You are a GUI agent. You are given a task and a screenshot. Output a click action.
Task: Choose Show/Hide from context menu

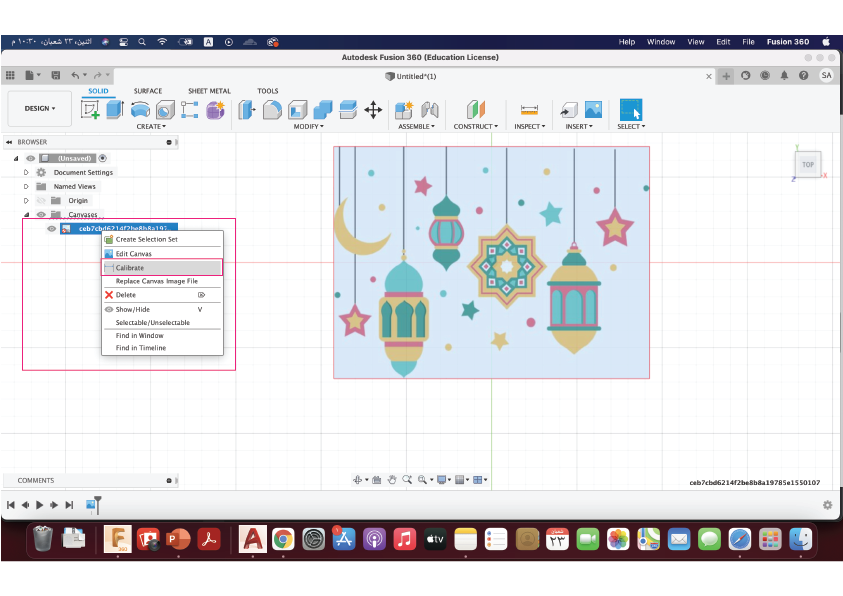(162, 309)
